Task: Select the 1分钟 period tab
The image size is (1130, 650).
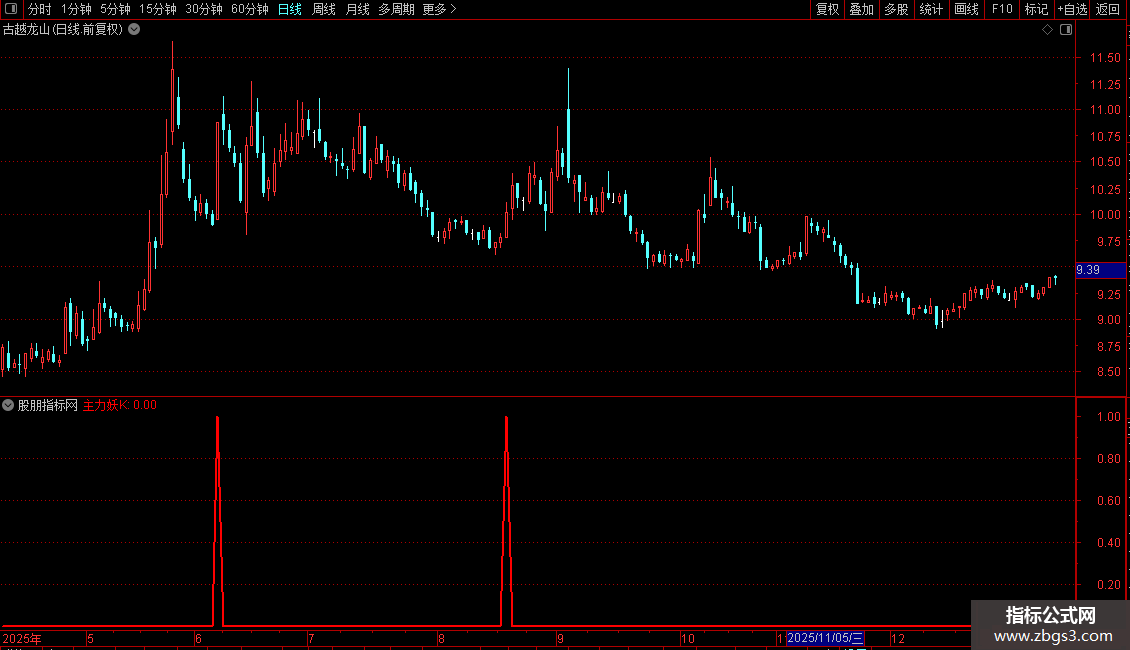Action: (x=76, y=9)
